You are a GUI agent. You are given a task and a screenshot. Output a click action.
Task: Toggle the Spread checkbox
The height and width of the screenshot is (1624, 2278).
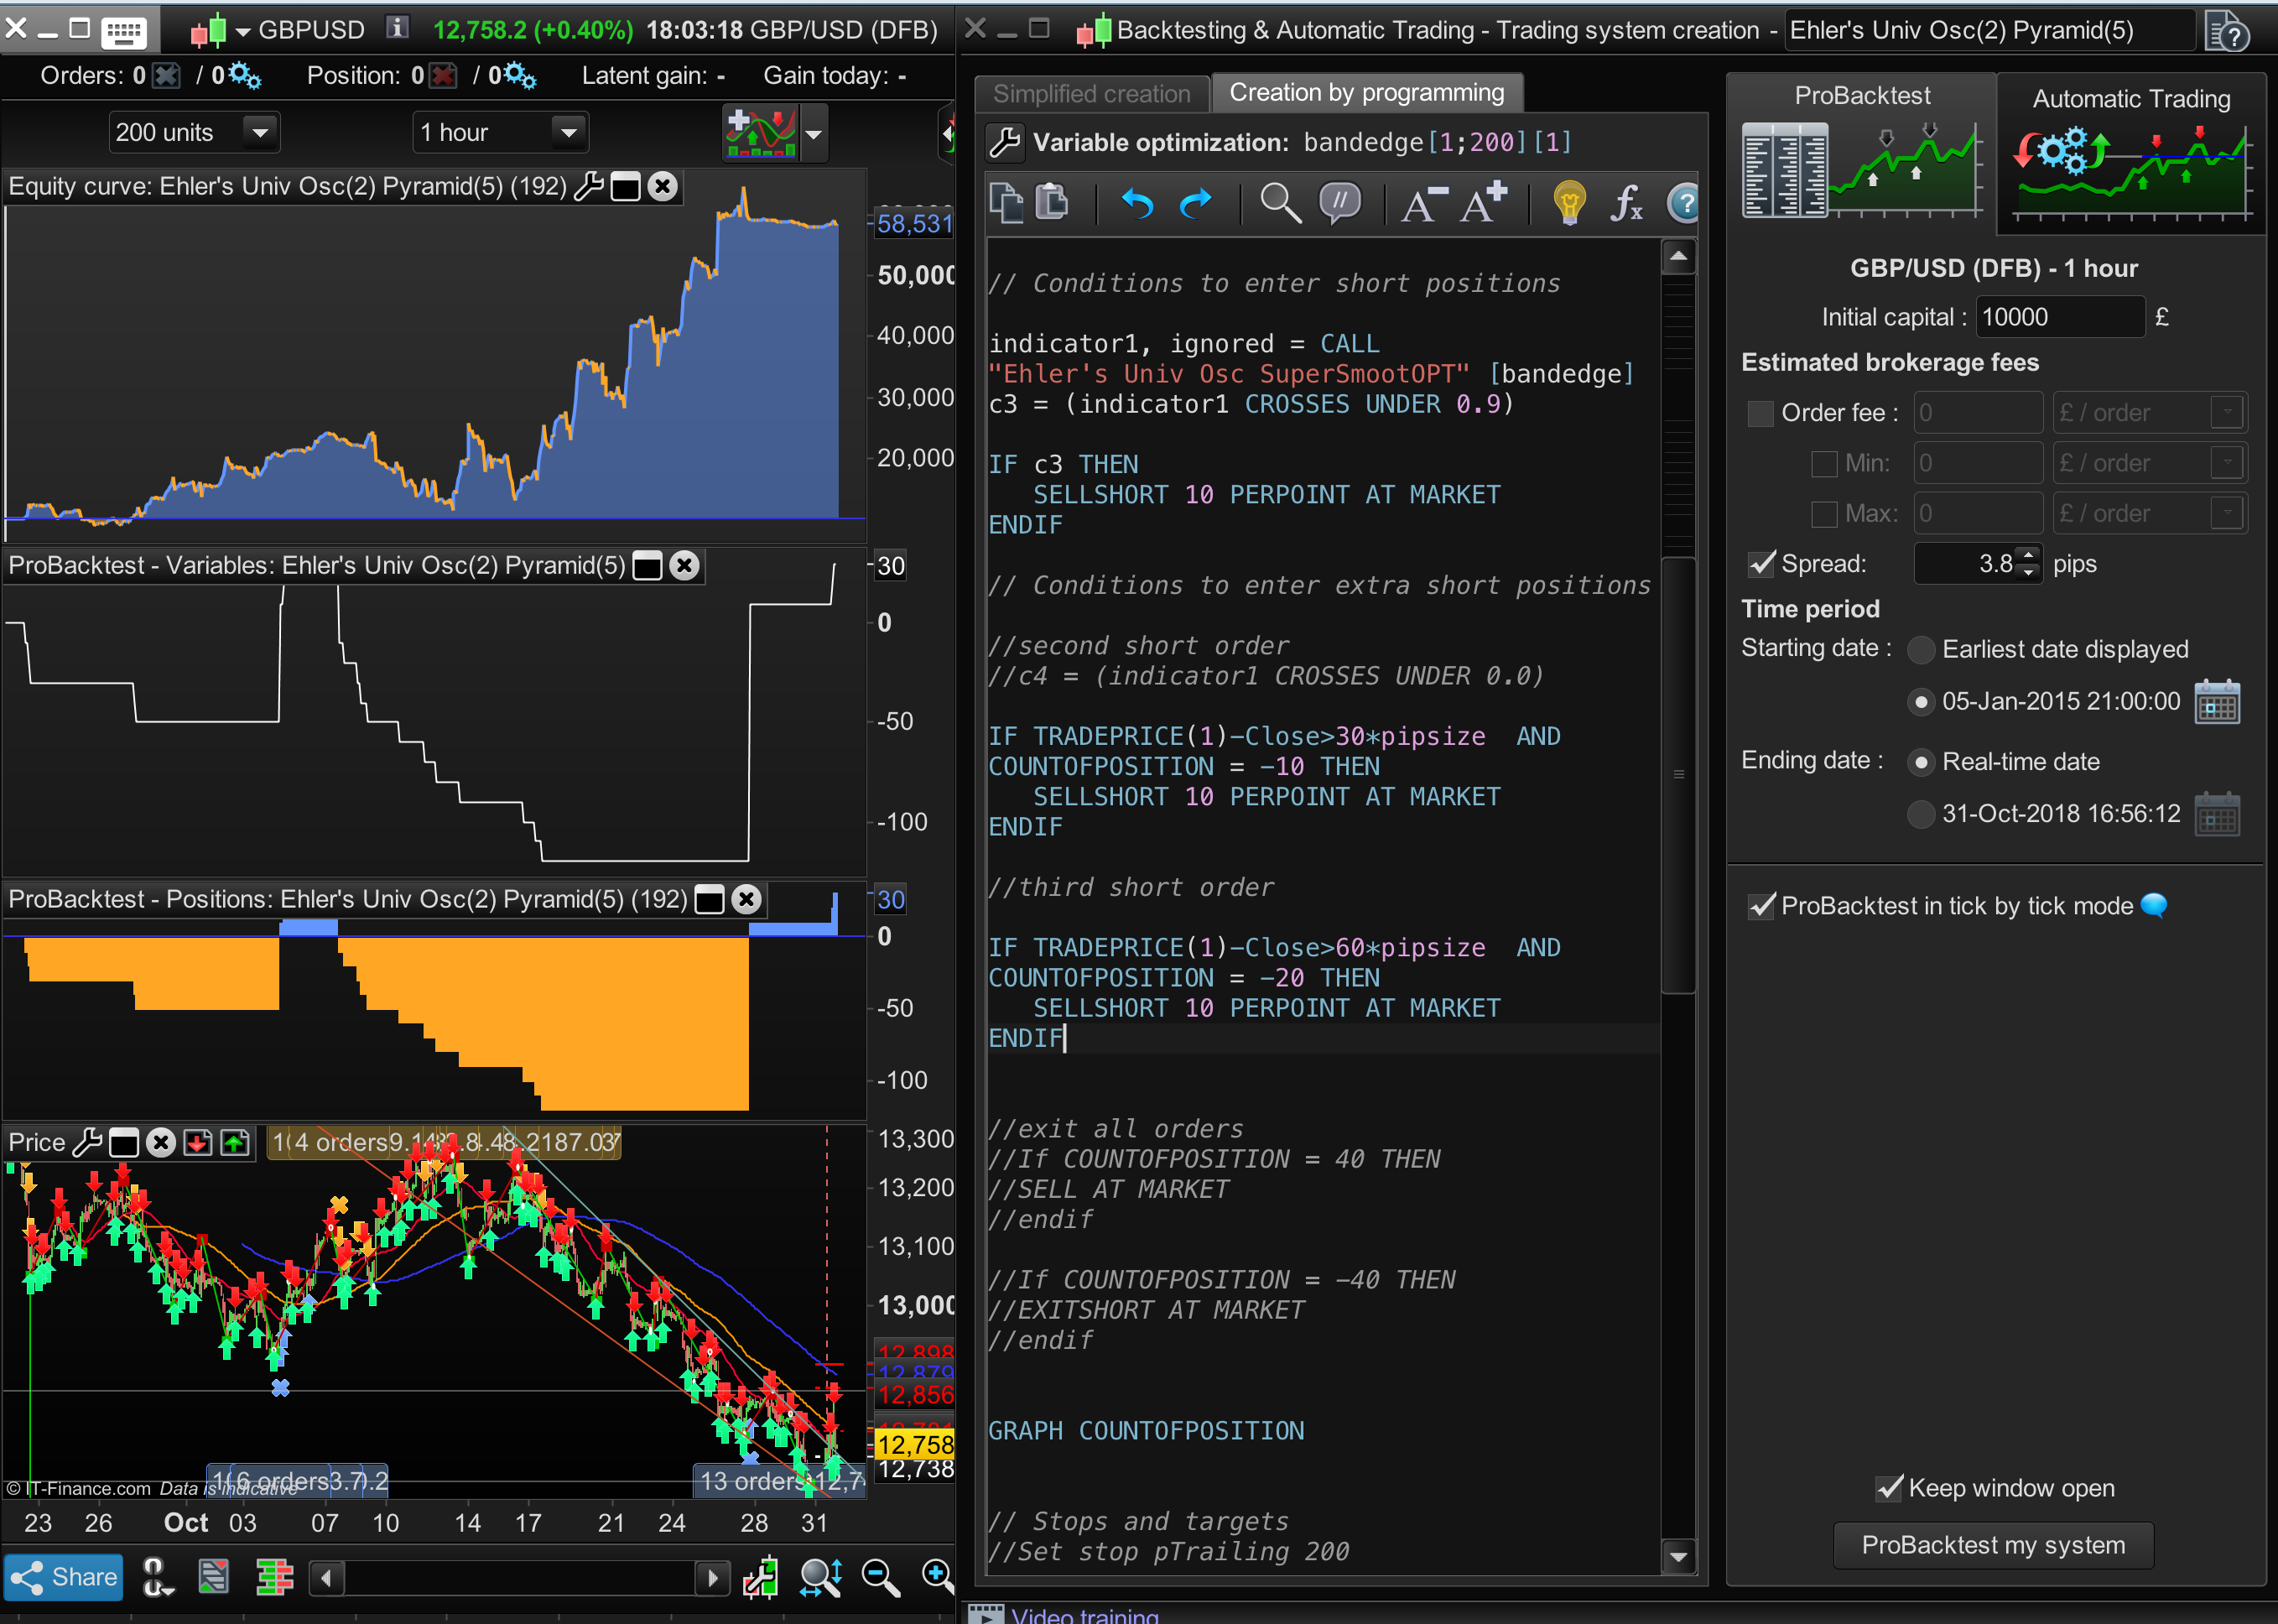coord(1761,564)
